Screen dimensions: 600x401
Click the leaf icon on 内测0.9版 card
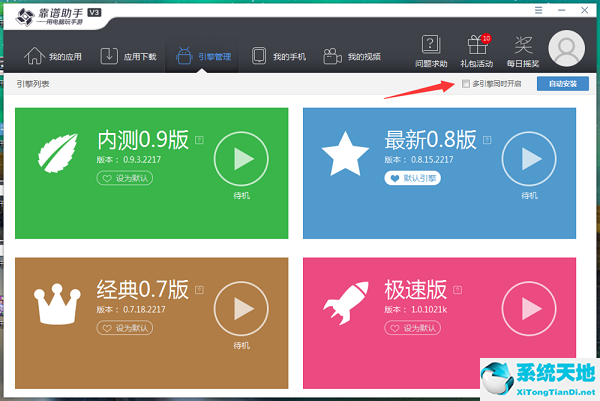tap(58, 153)
